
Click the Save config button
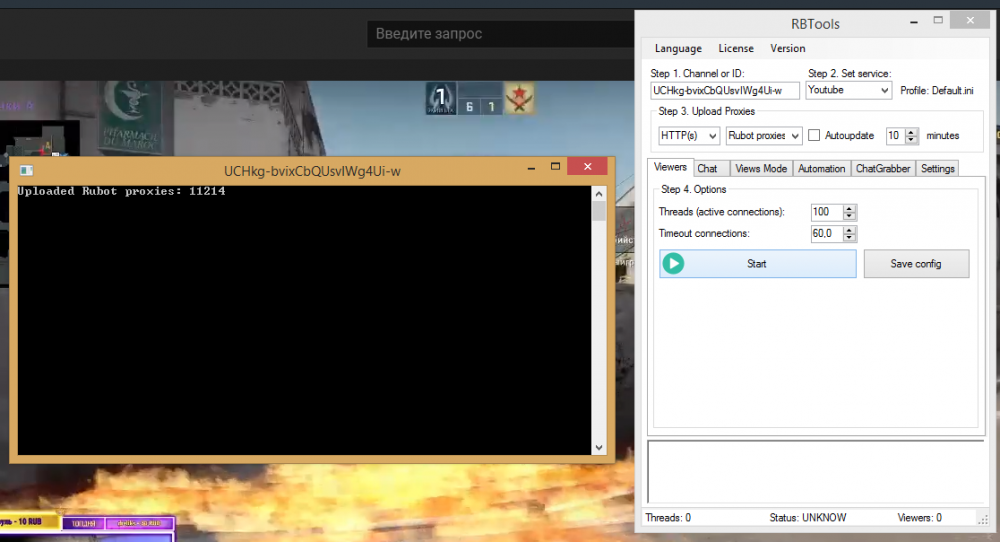point(915,264)
